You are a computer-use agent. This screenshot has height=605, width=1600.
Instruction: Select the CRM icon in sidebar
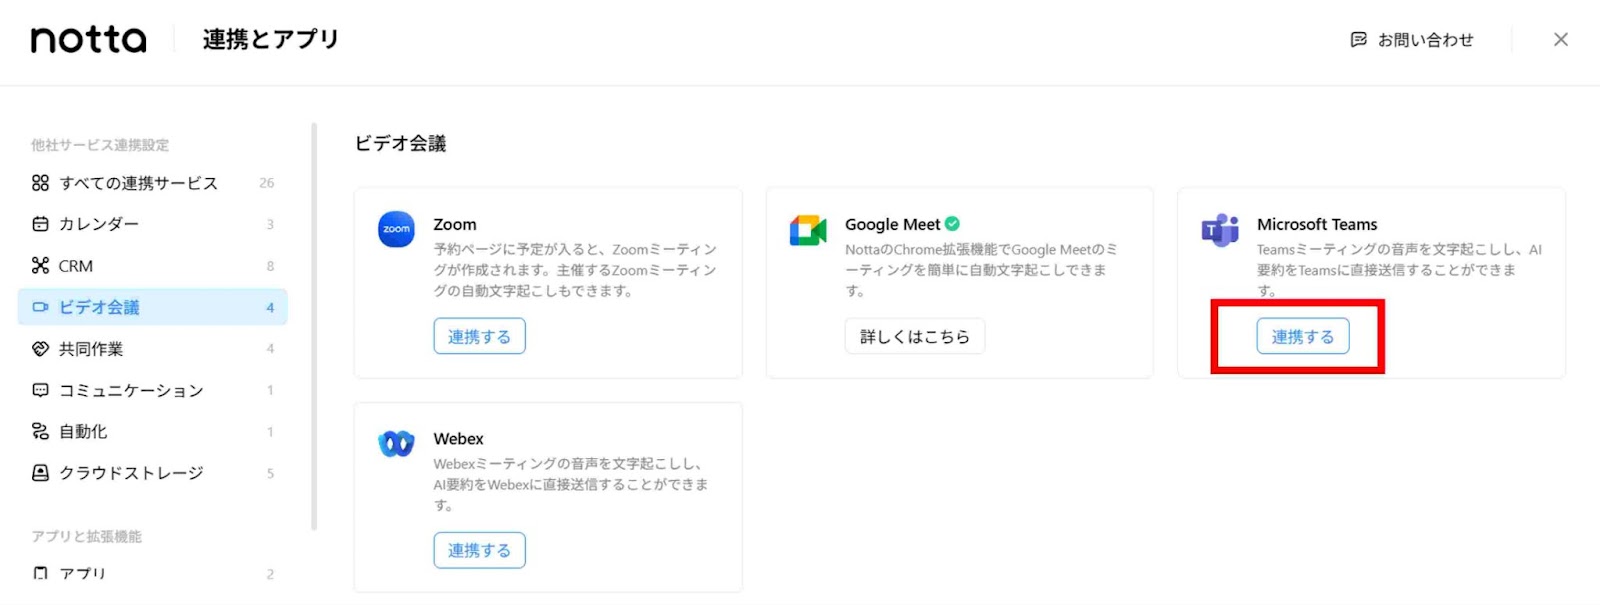click(39, 265)
